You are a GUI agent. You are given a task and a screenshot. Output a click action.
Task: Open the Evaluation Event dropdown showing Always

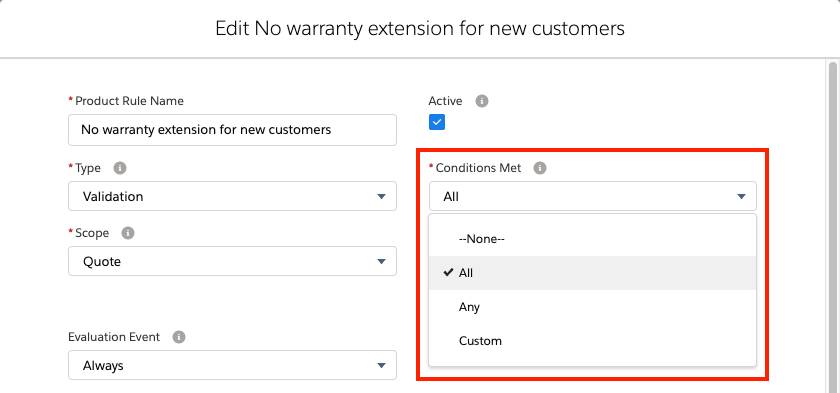pyautogui.click(x=232, y=365)
